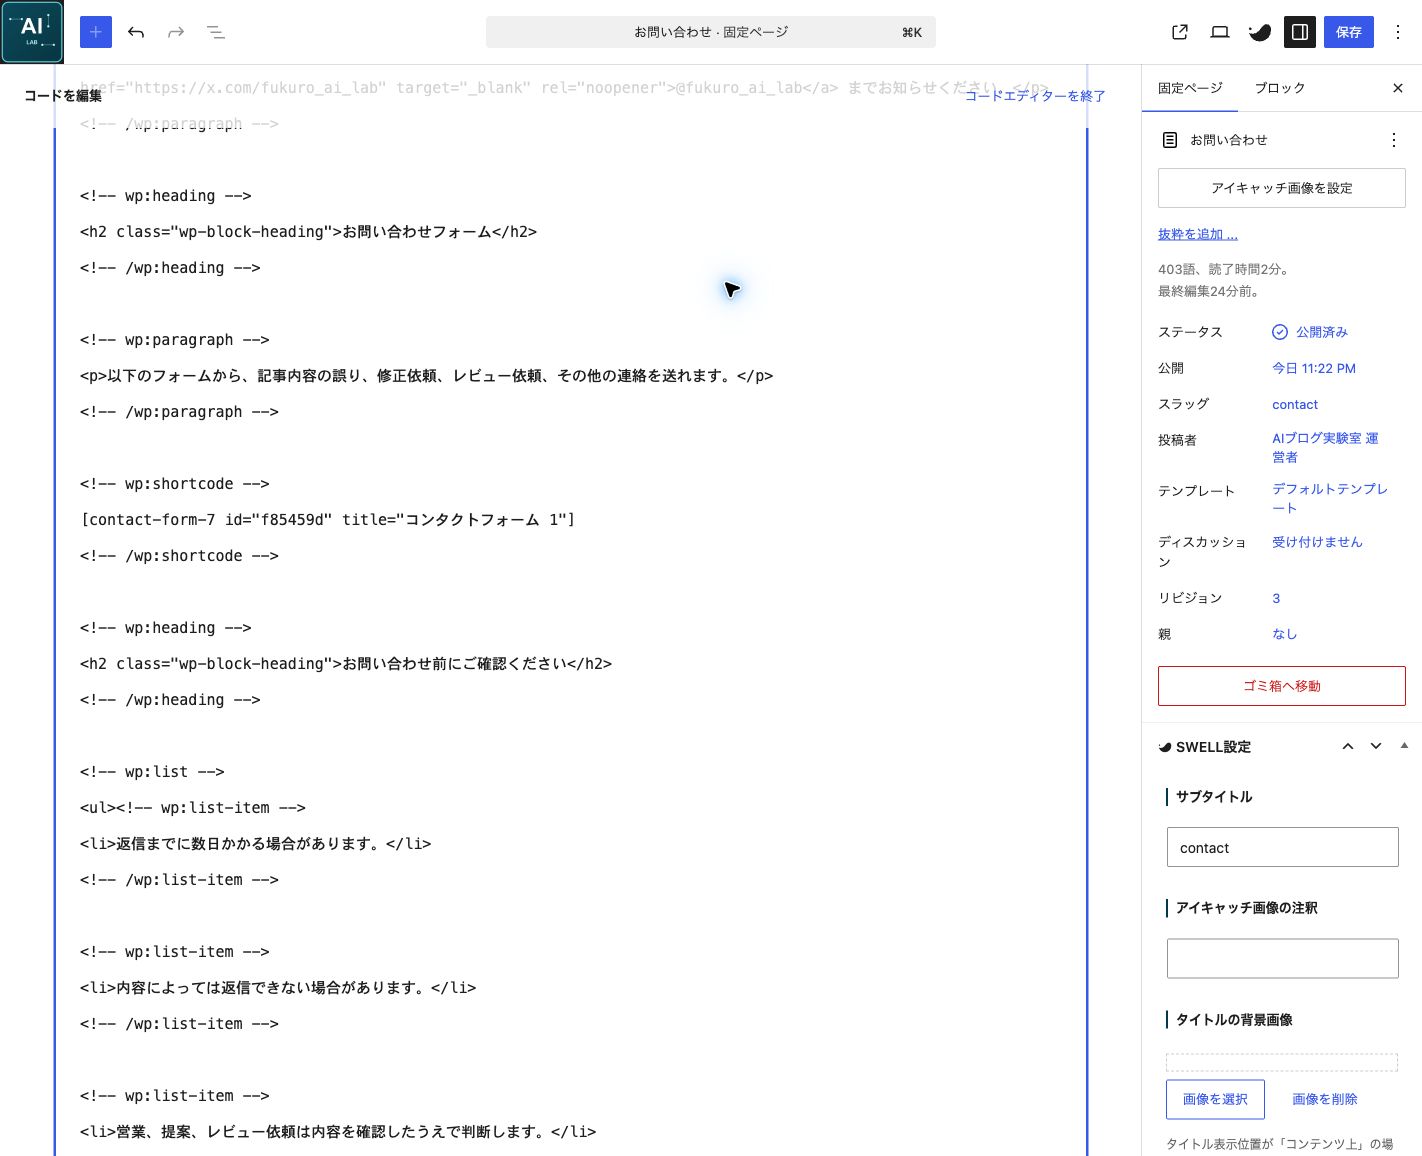Redo the change

(x=176, y=32)
